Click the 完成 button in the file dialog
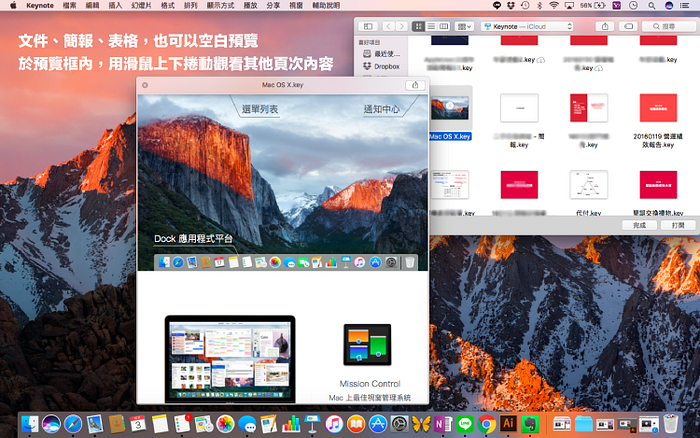Viewport: 700px width, 438px height. pyautogui.click(x=639, y=225)
